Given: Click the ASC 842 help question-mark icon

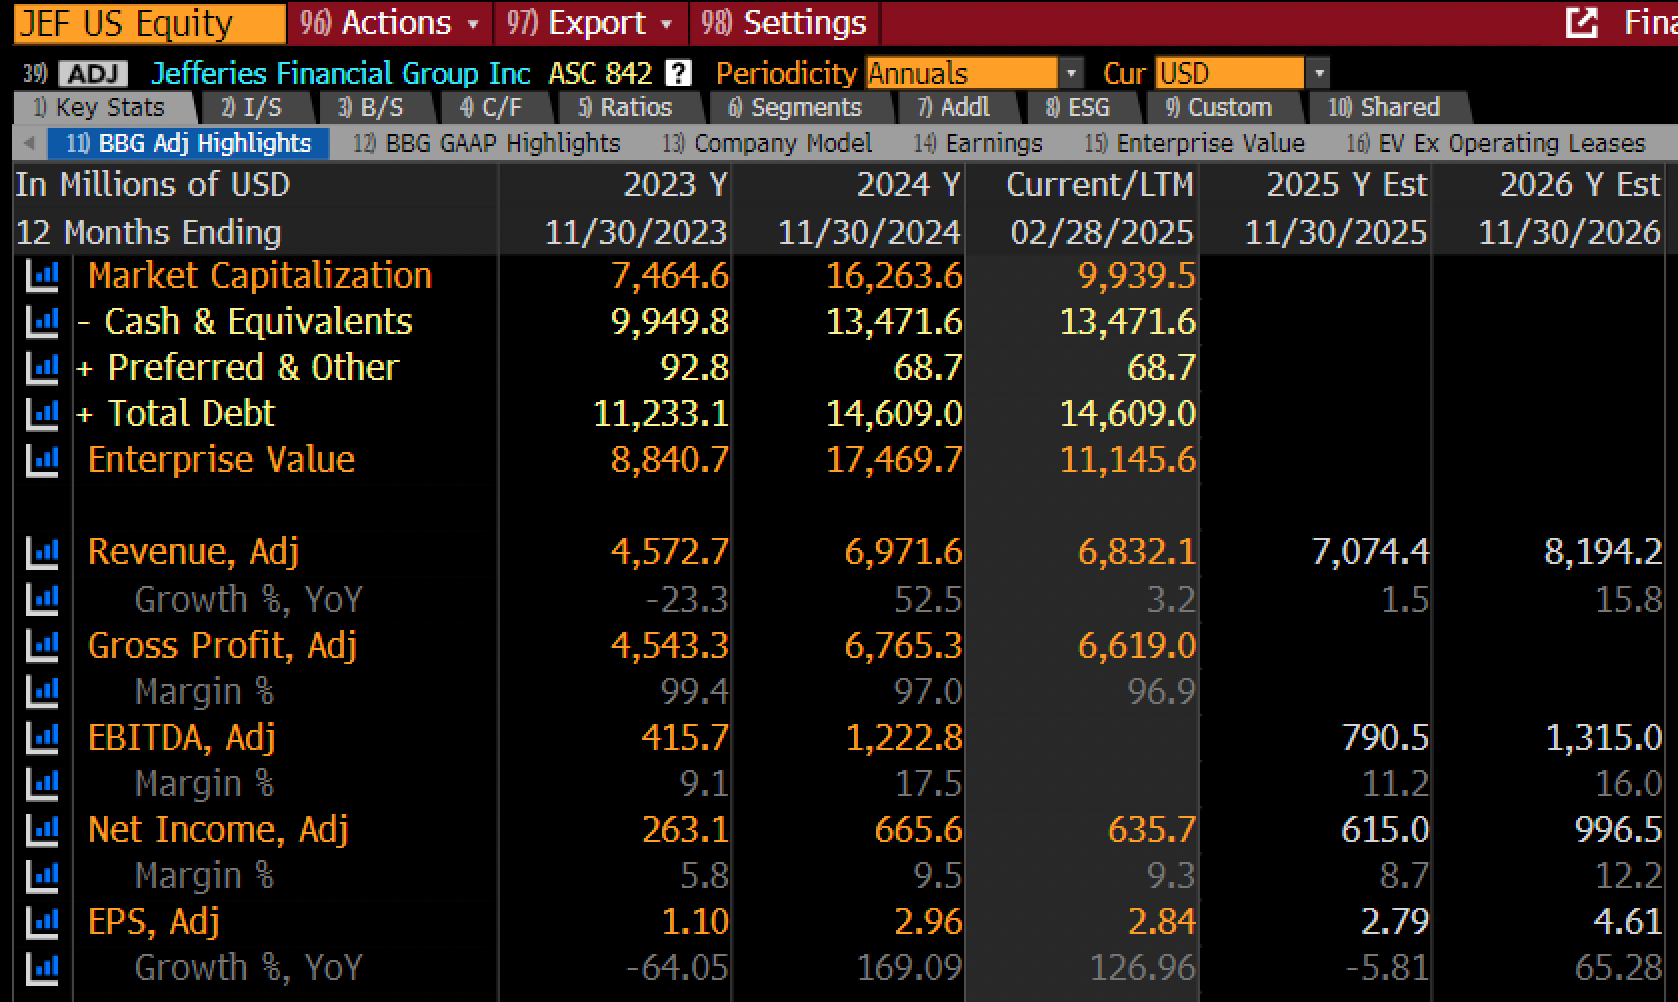Looking at the screenshot, I should point(678,73).
